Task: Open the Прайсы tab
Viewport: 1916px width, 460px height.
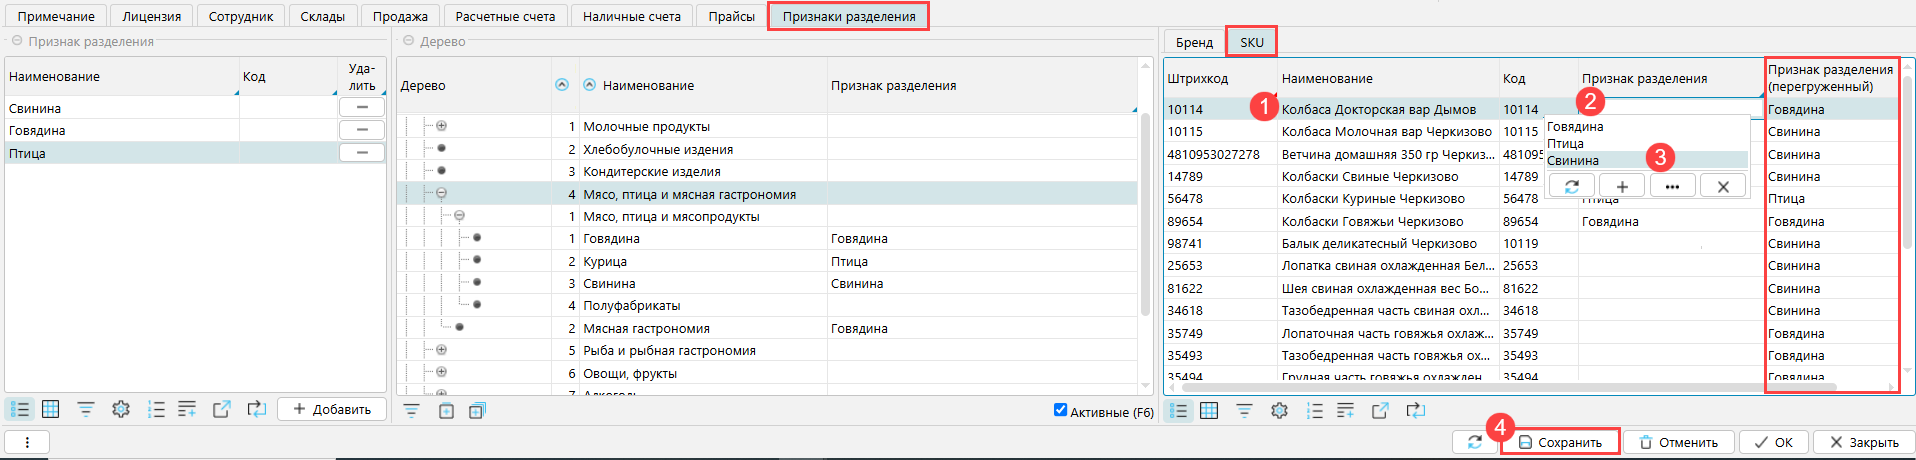Action: click(x=731, y=16)
